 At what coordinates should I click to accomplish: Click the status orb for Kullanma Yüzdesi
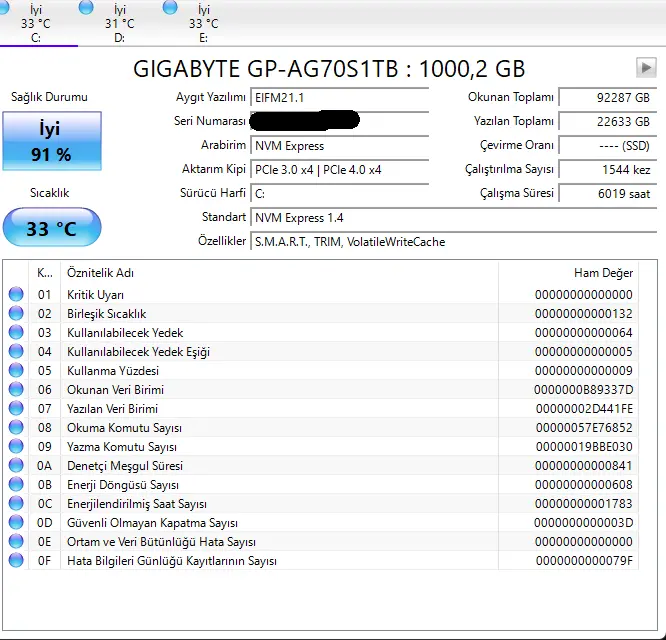click(16, 370)
